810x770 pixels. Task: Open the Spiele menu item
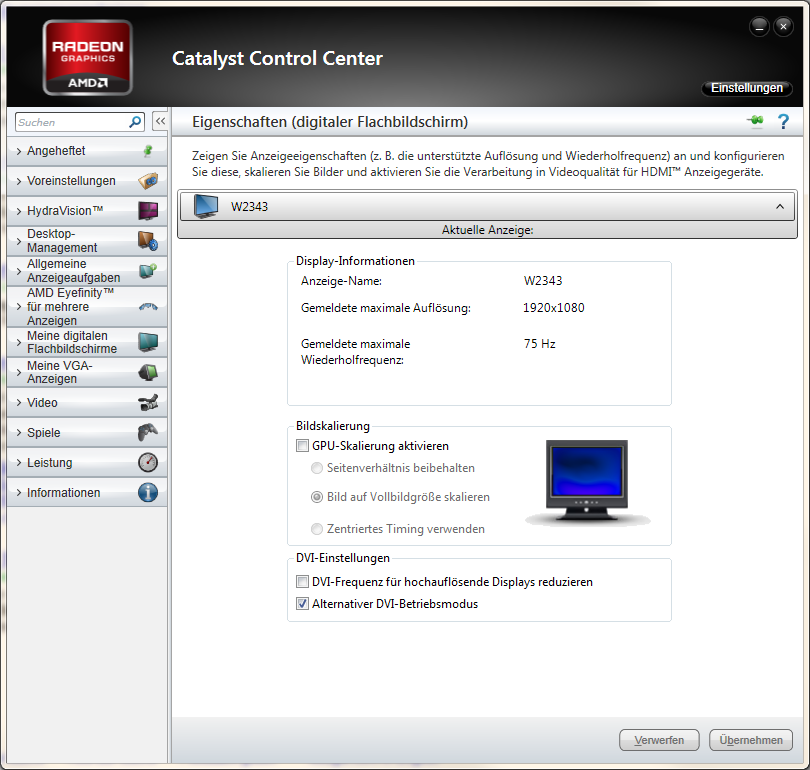[x=87, y=432]
